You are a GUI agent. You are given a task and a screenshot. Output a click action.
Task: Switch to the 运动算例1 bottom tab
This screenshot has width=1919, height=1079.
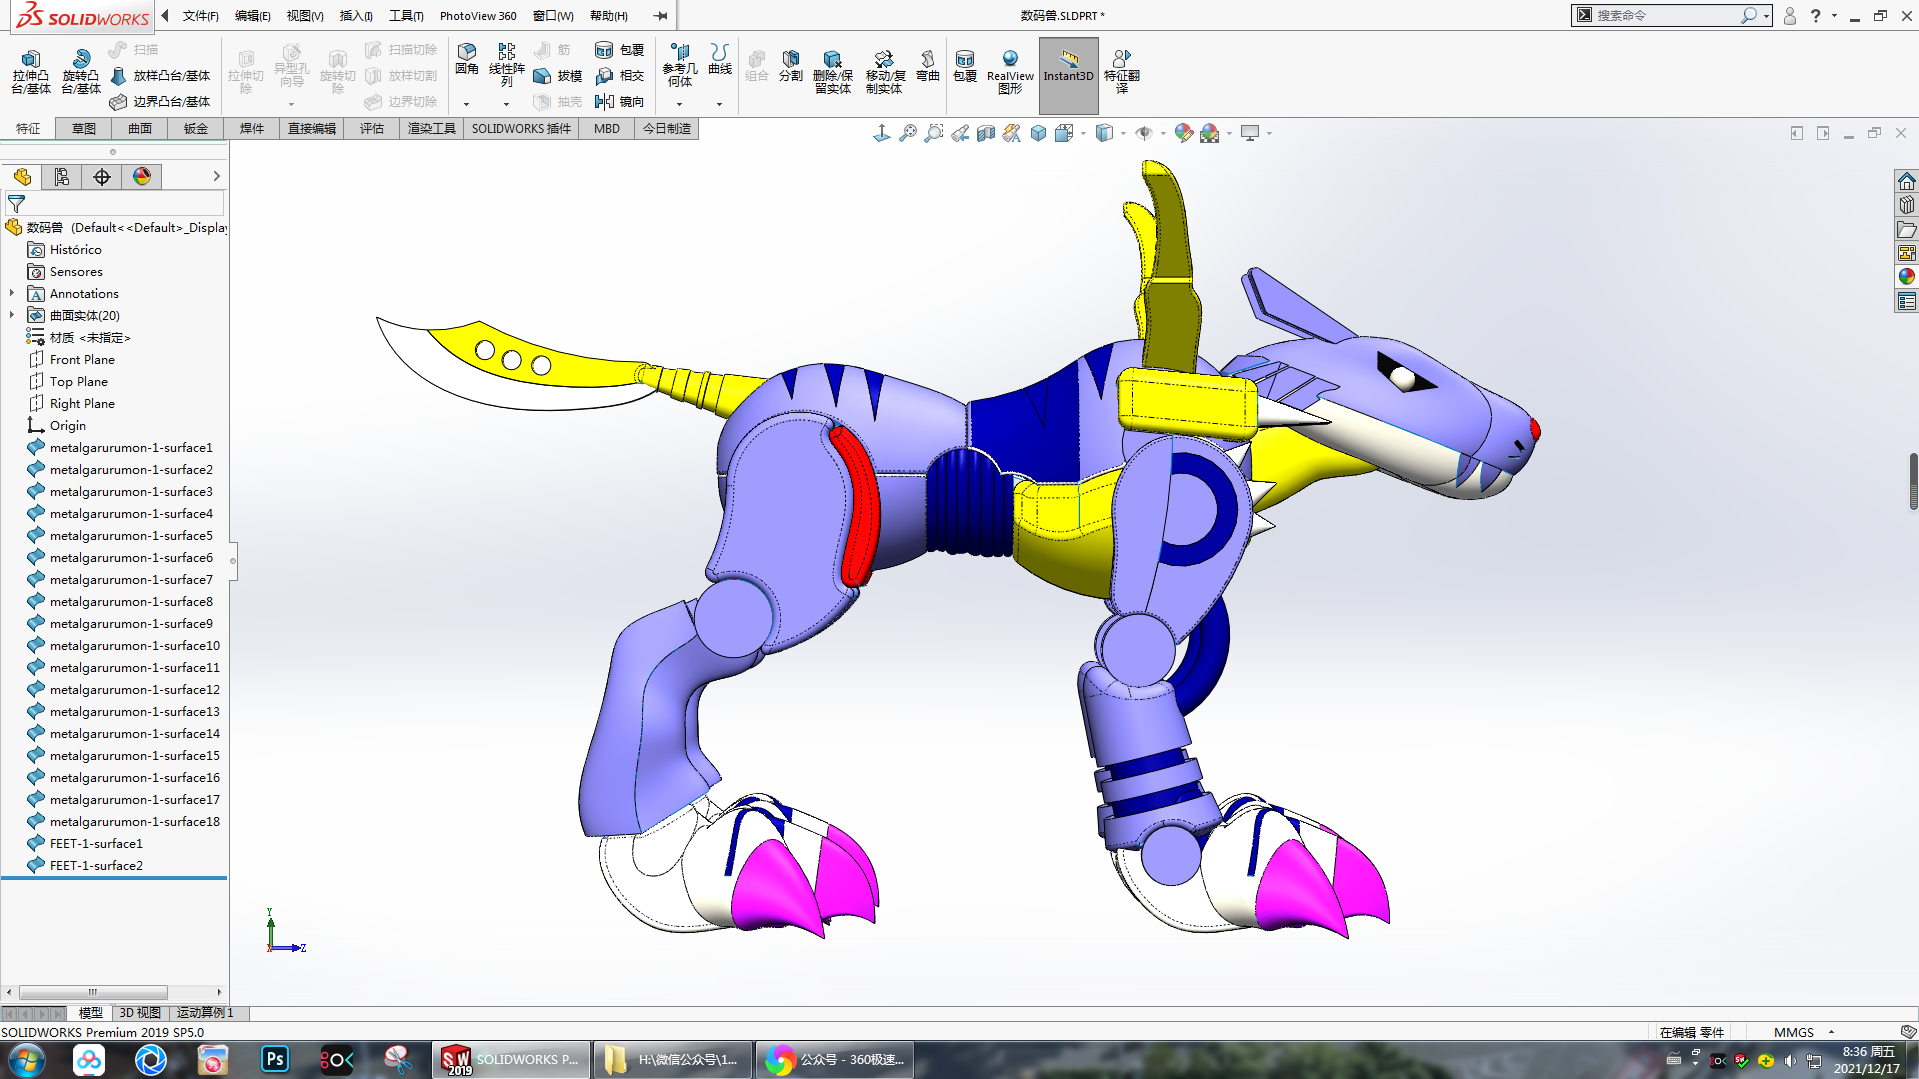click(205, 1013)
